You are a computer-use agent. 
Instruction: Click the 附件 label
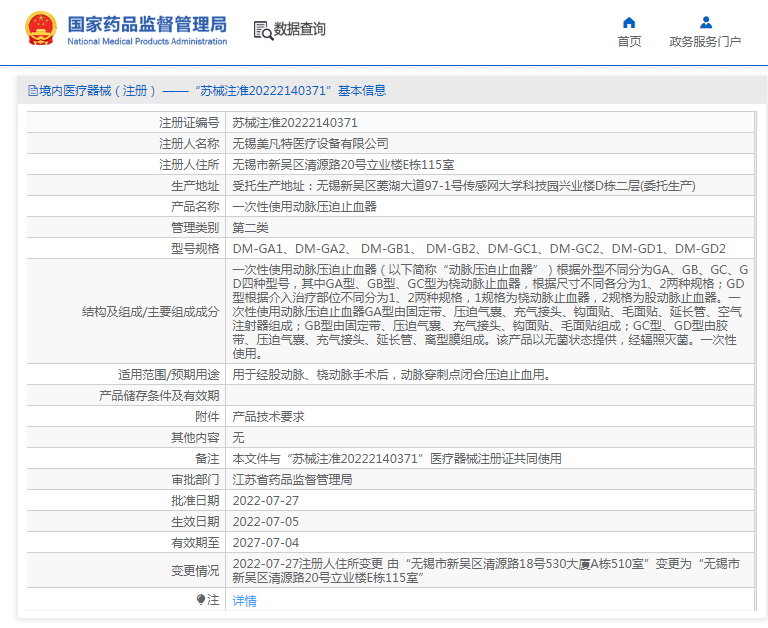coord(207,417)
